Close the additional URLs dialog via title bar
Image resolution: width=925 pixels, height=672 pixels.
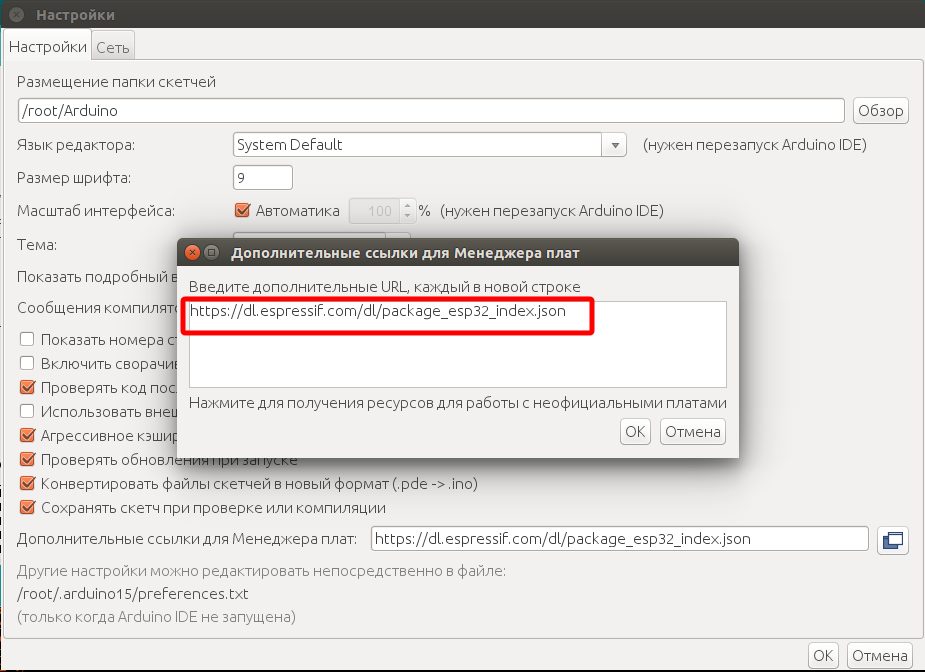[191, 253]
